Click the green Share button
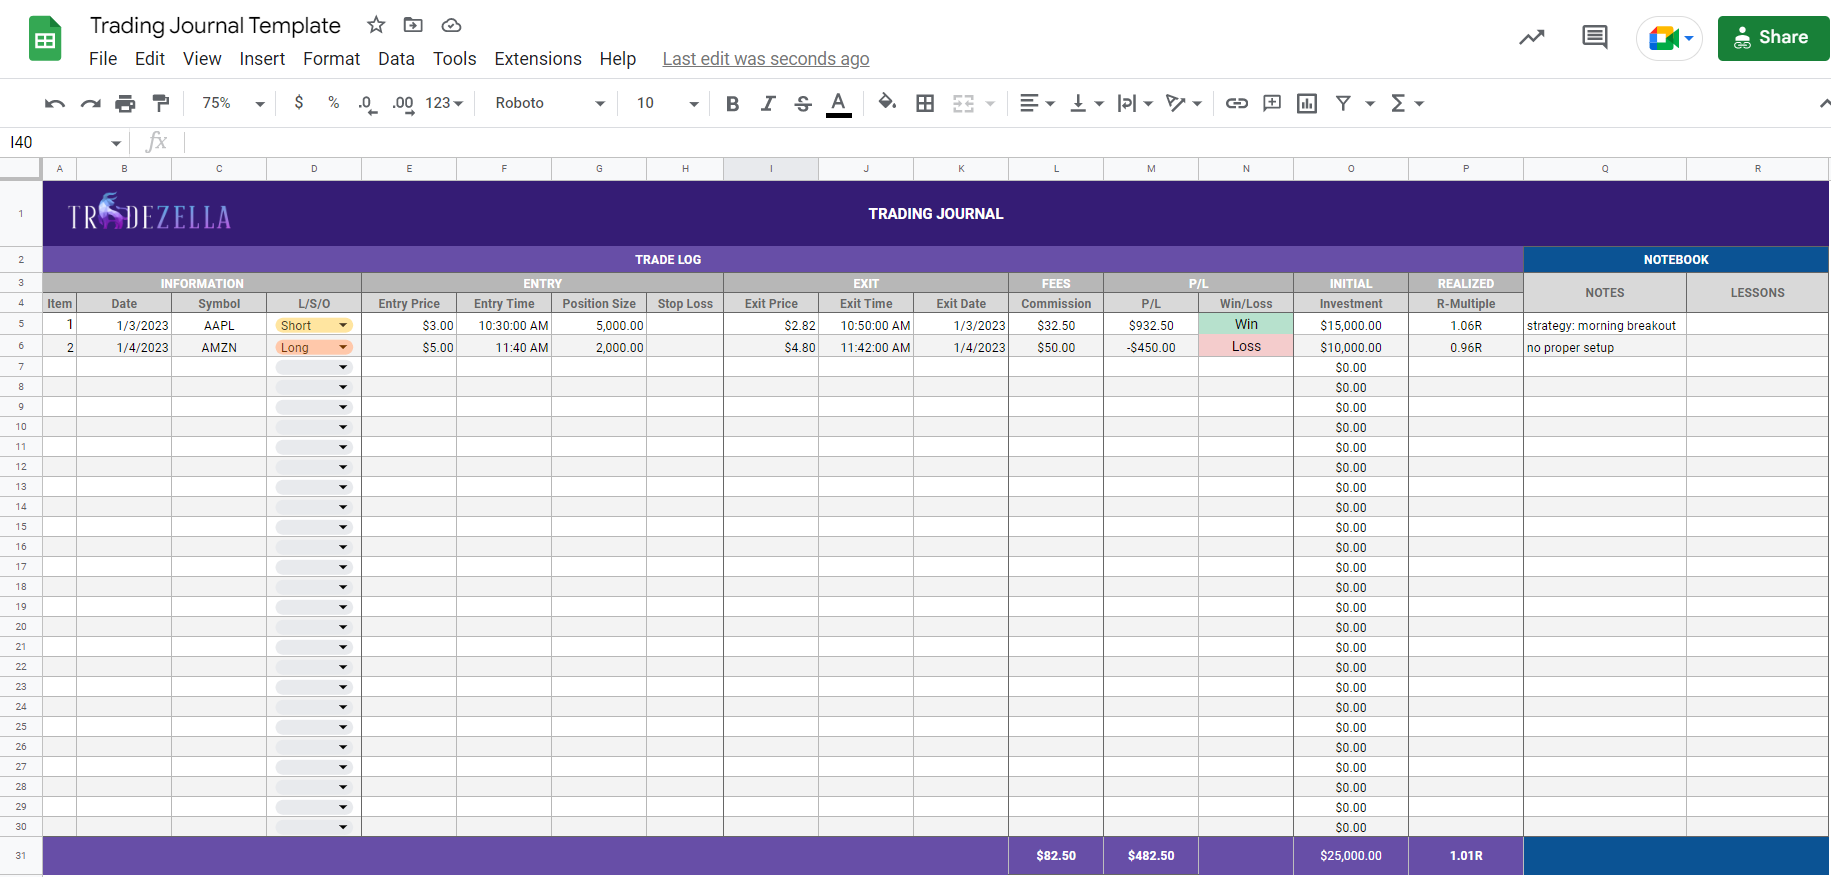 (1772, 38)
